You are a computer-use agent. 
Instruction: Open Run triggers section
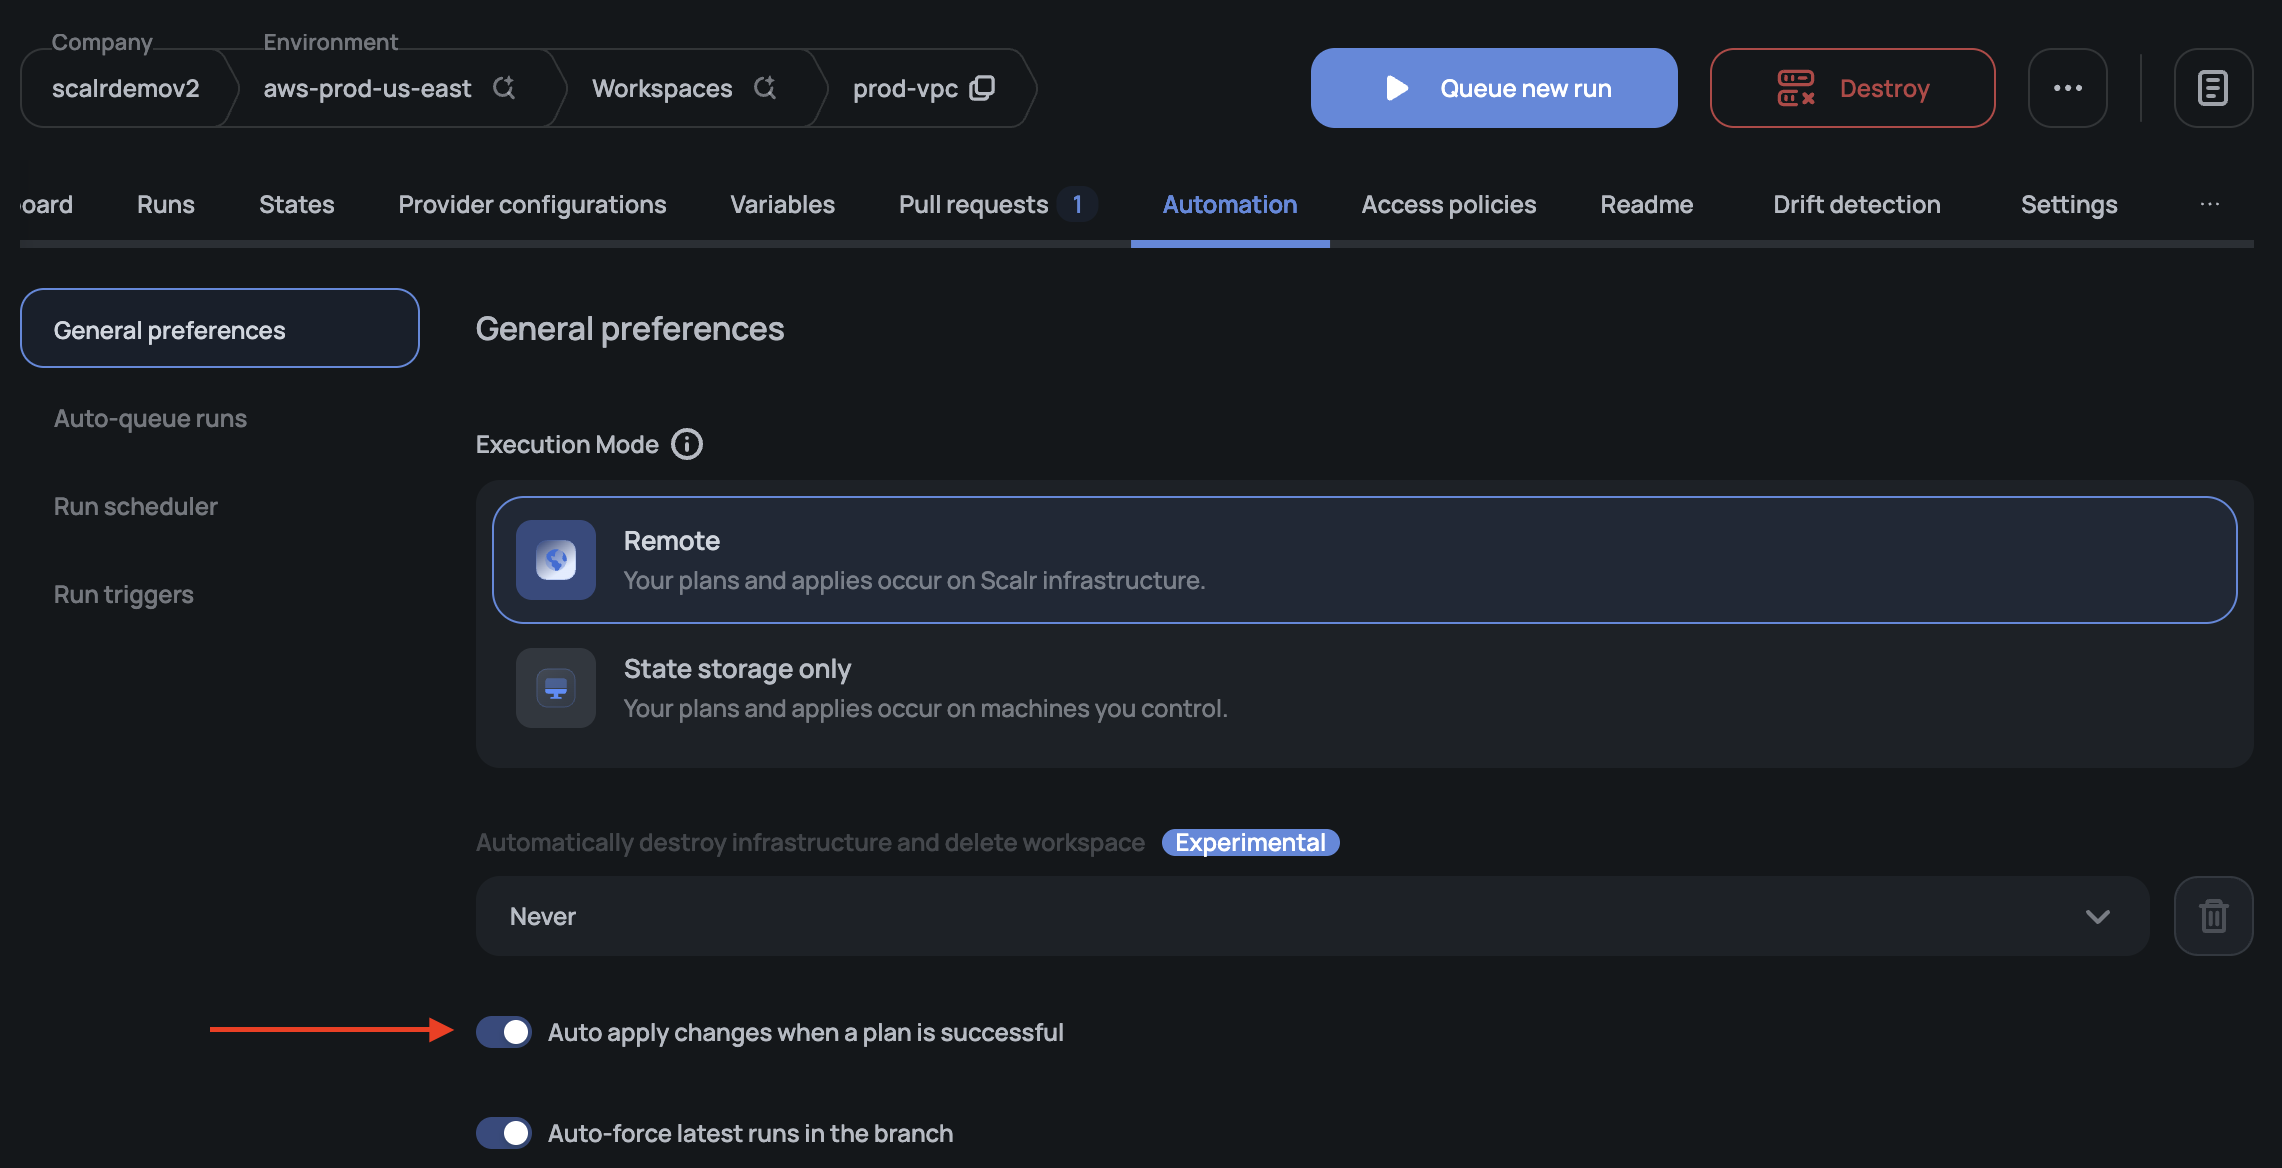pyautogui.click(x=124, y=594)
